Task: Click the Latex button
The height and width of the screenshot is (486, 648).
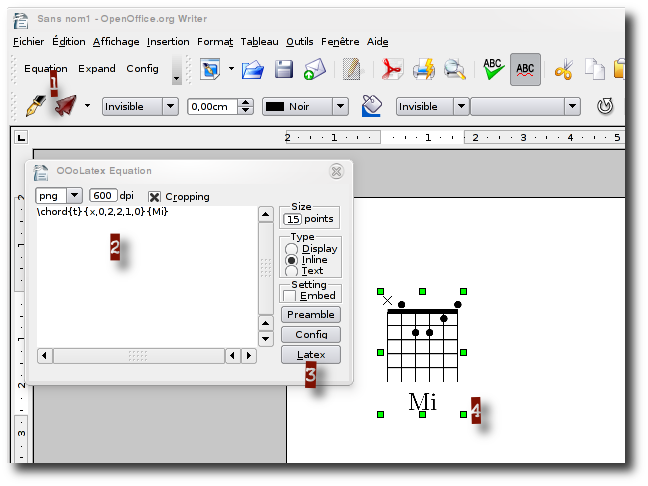Action: click(311, 355)
